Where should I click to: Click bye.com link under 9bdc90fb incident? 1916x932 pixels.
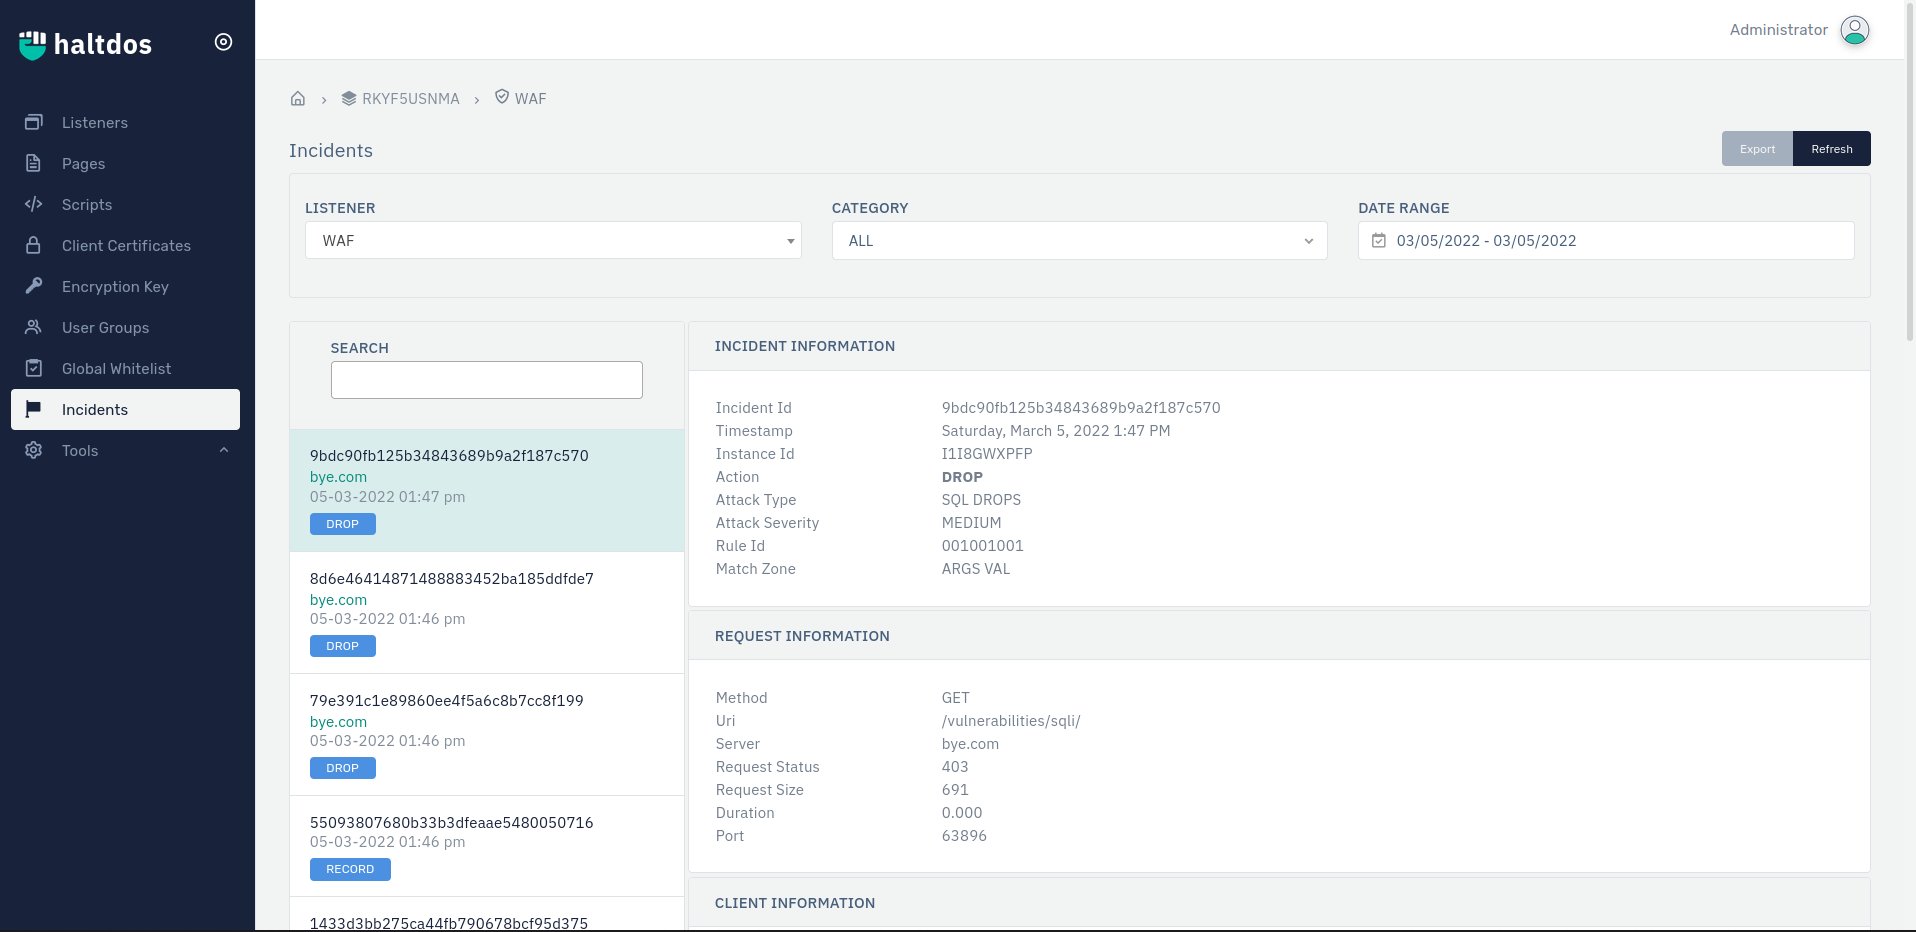[338, 477]
